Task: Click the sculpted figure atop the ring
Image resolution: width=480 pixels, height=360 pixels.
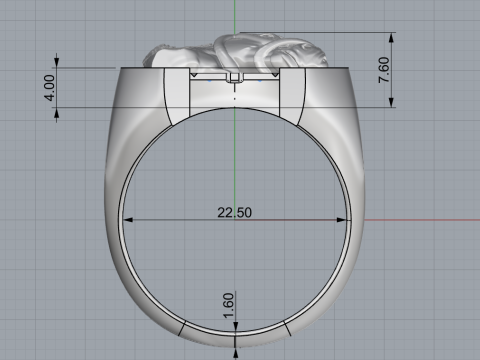Action: coord(236,53)
